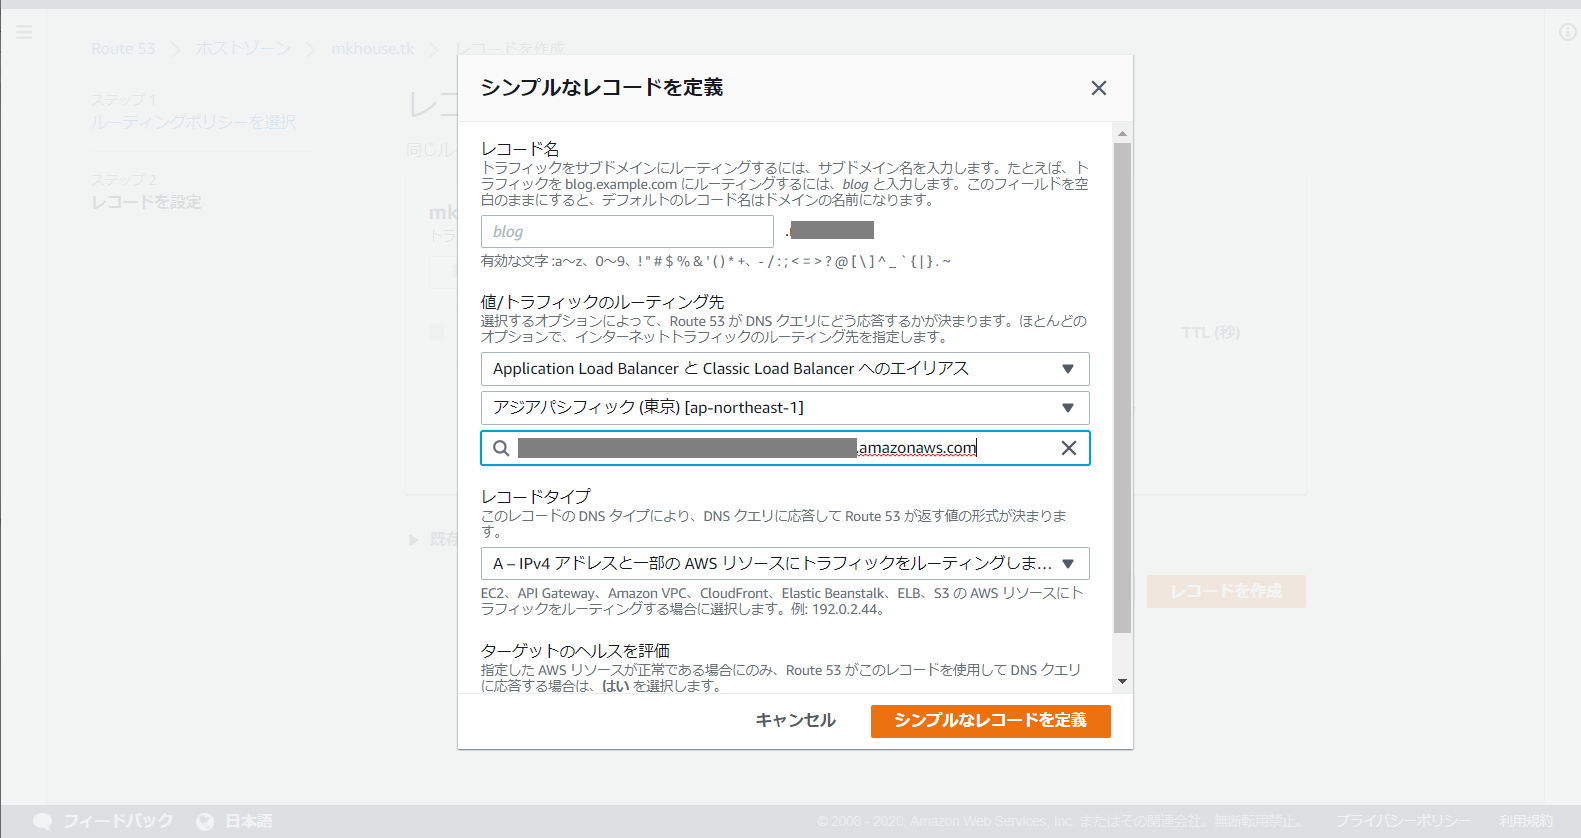Click フィードバック in the footer
Screen dimensions: 1581x838
118,821
